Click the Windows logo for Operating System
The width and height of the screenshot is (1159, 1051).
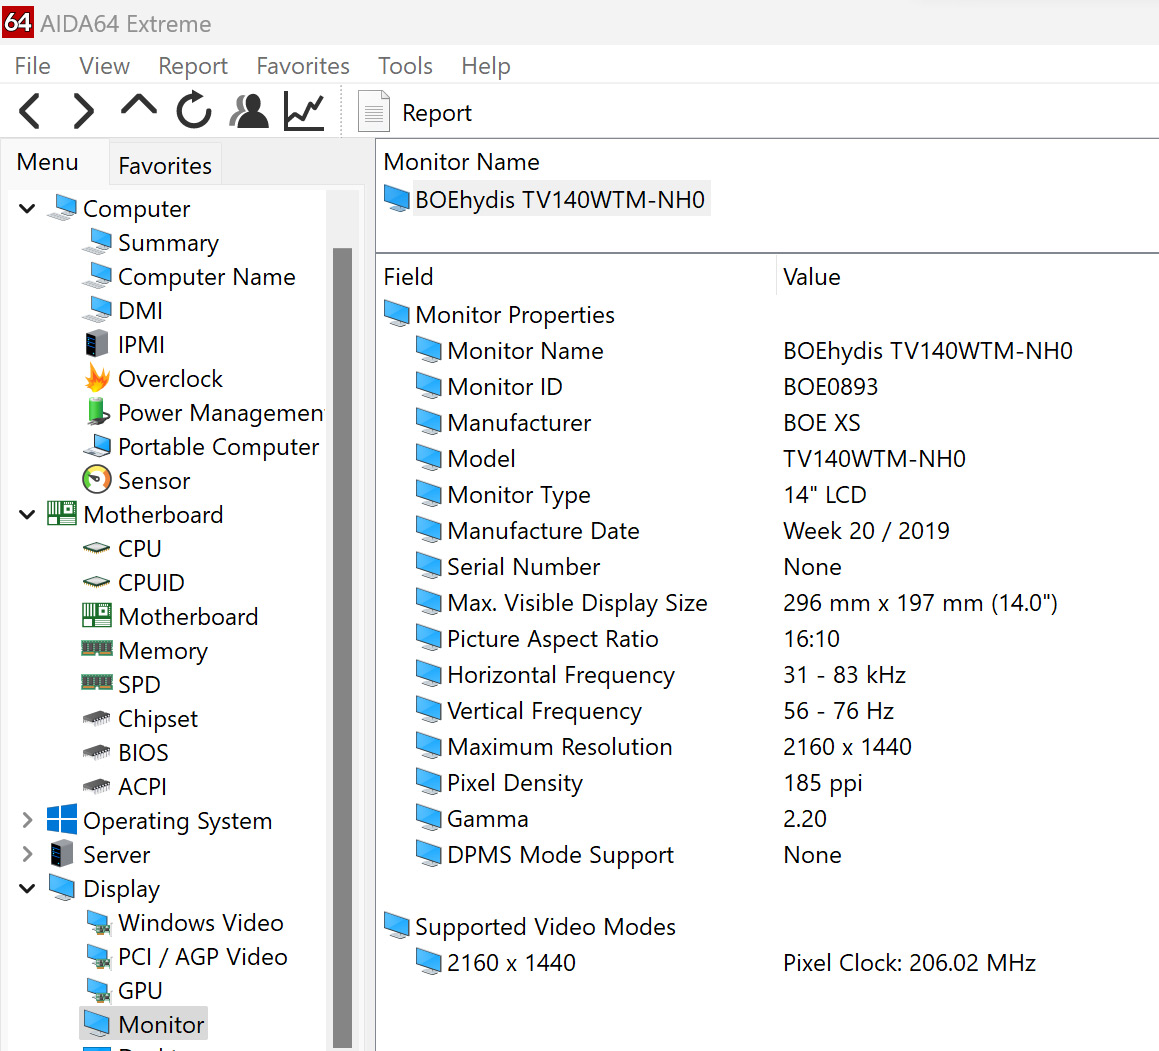[61, 820]
